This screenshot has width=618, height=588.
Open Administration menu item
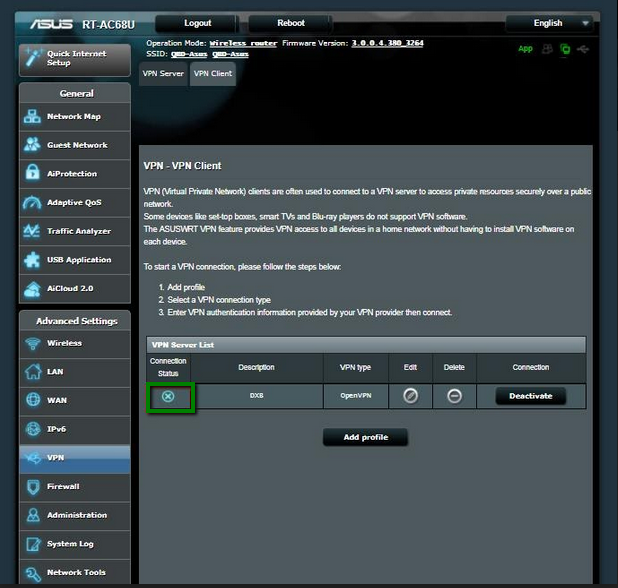[x=75, y=515]
